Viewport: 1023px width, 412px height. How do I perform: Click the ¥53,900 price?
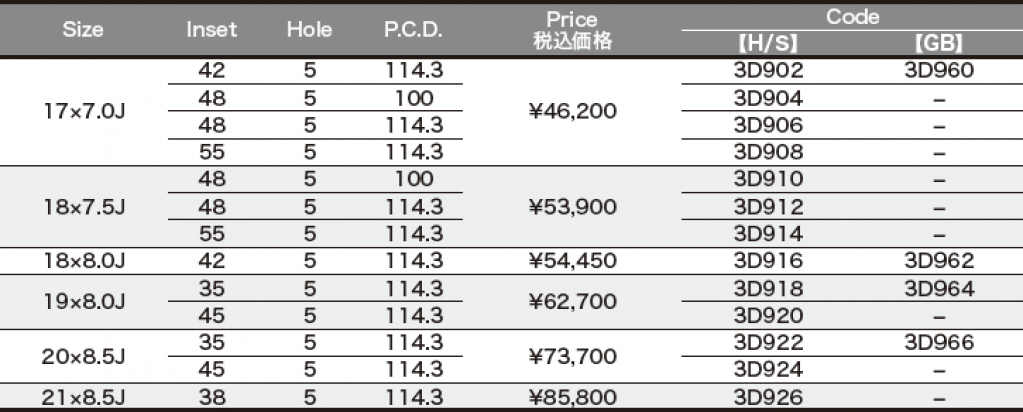click(x=572, y=207)
